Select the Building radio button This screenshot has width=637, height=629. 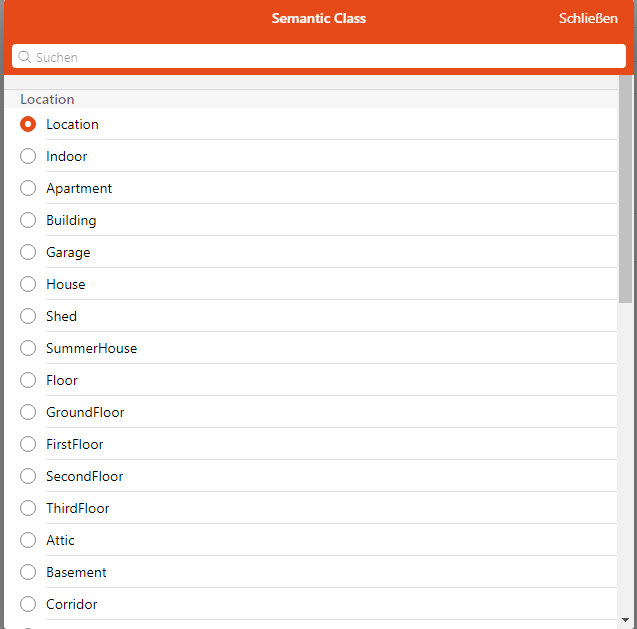point(28,220)
